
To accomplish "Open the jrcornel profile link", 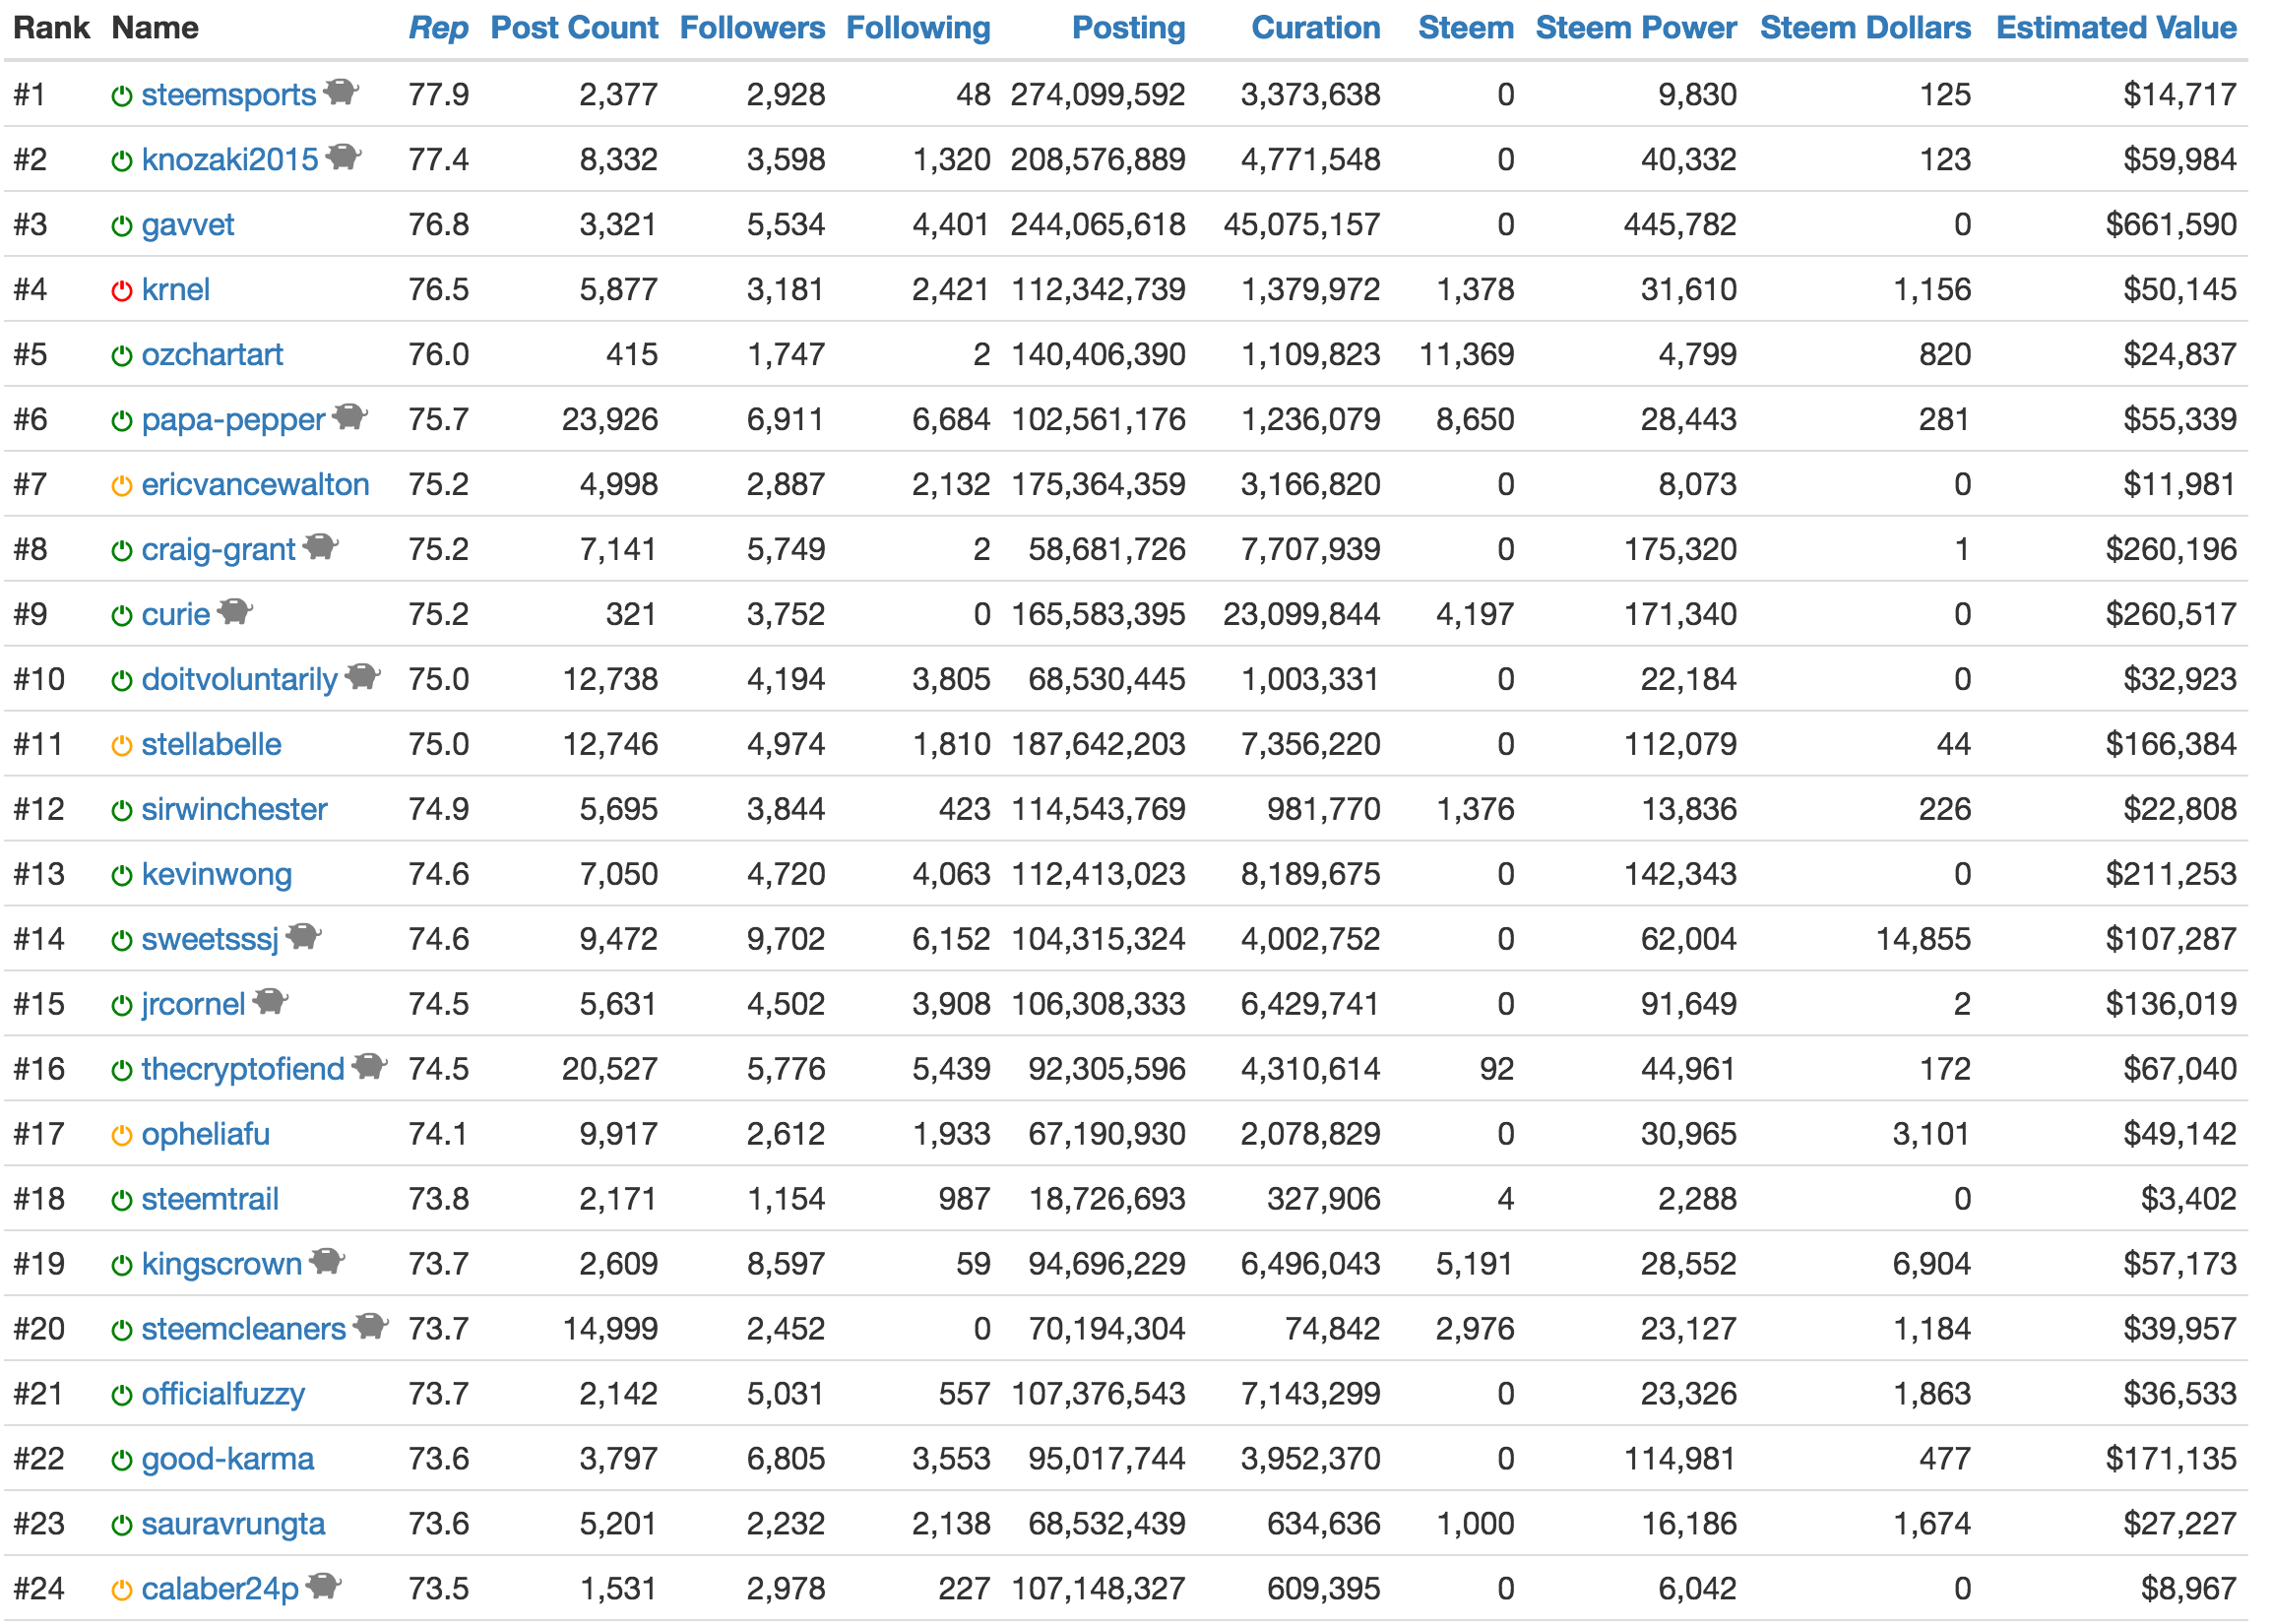I will point(193,1005).
